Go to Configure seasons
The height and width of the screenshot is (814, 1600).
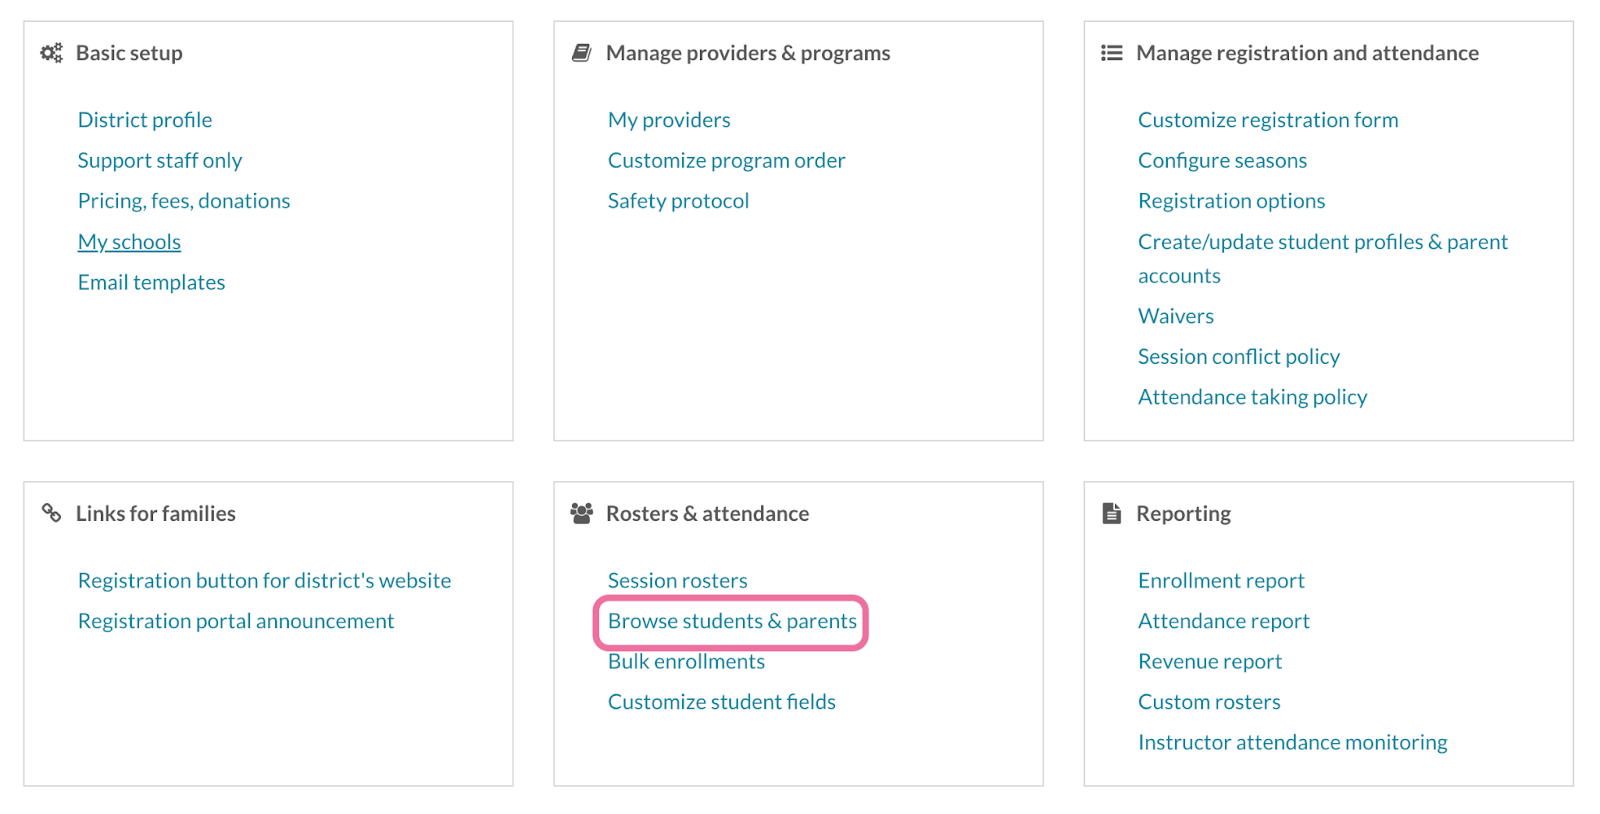pos(1222,160)
